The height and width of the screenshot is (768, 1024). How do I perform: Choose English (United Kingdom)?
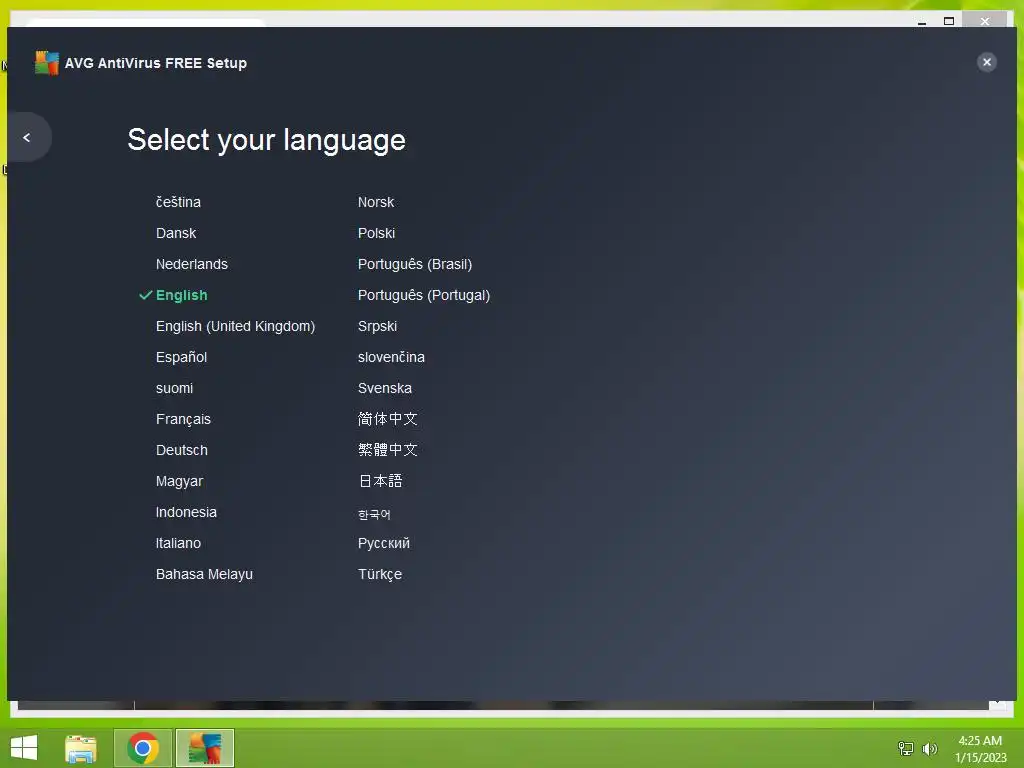click(x=235, y=326)
